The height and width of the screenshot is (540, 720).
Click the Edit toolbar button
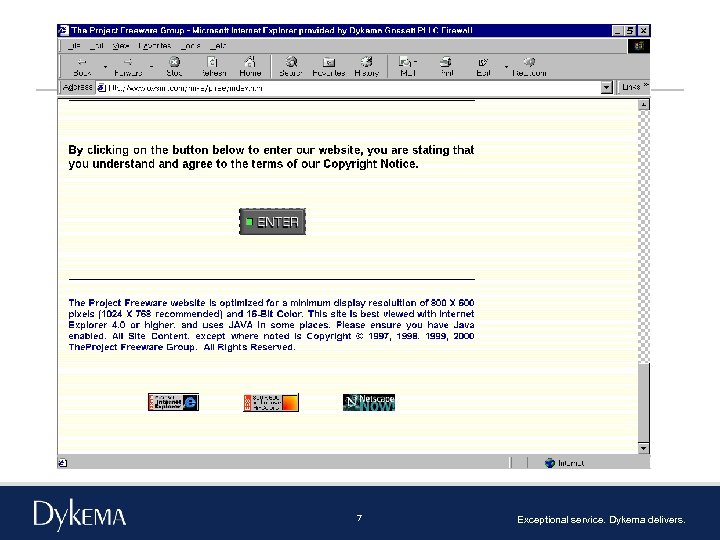(x=483, y=67)
